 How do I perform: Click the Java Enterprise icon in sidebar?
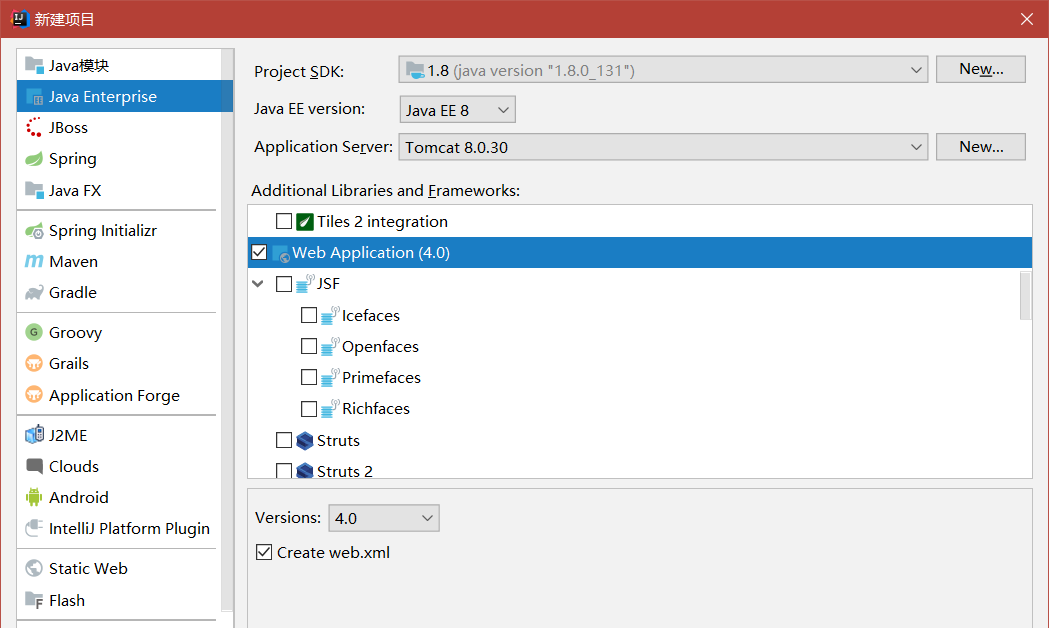click(x=34, y=97)
